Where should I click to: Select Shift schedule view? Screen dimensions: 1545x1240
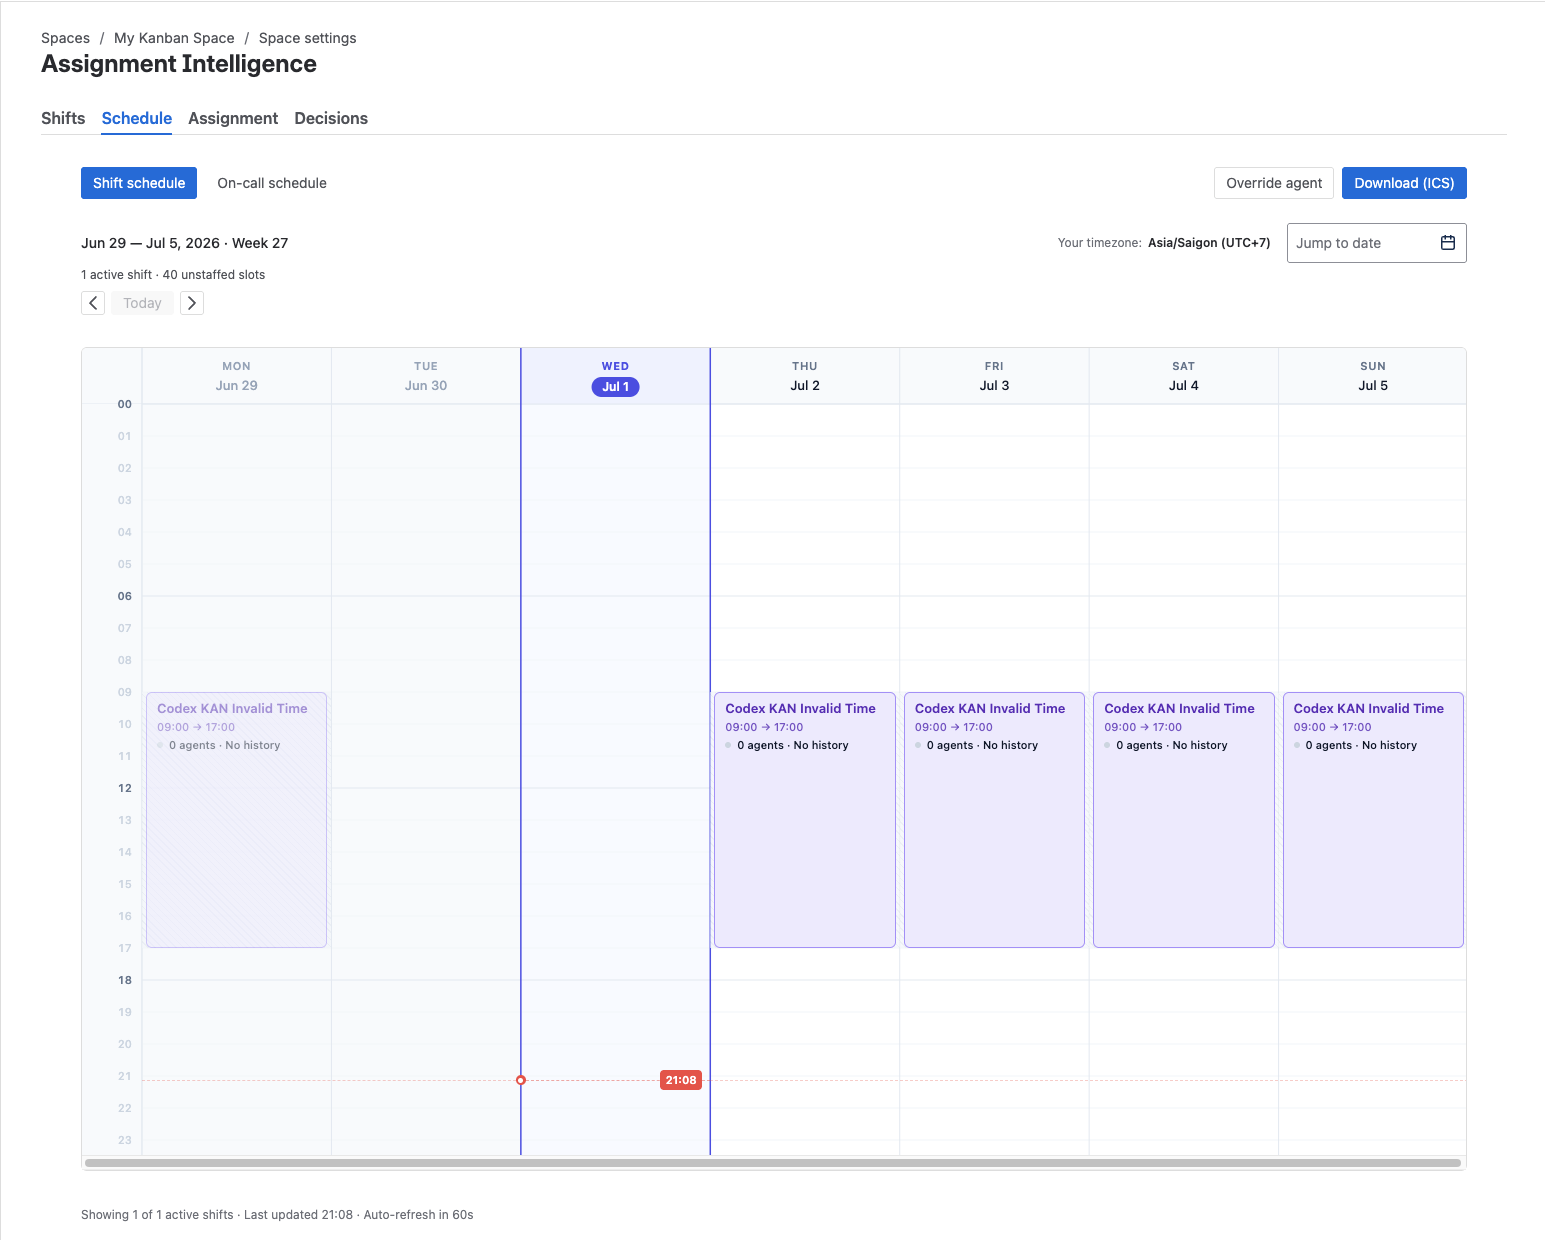click(x=139, y=183)
